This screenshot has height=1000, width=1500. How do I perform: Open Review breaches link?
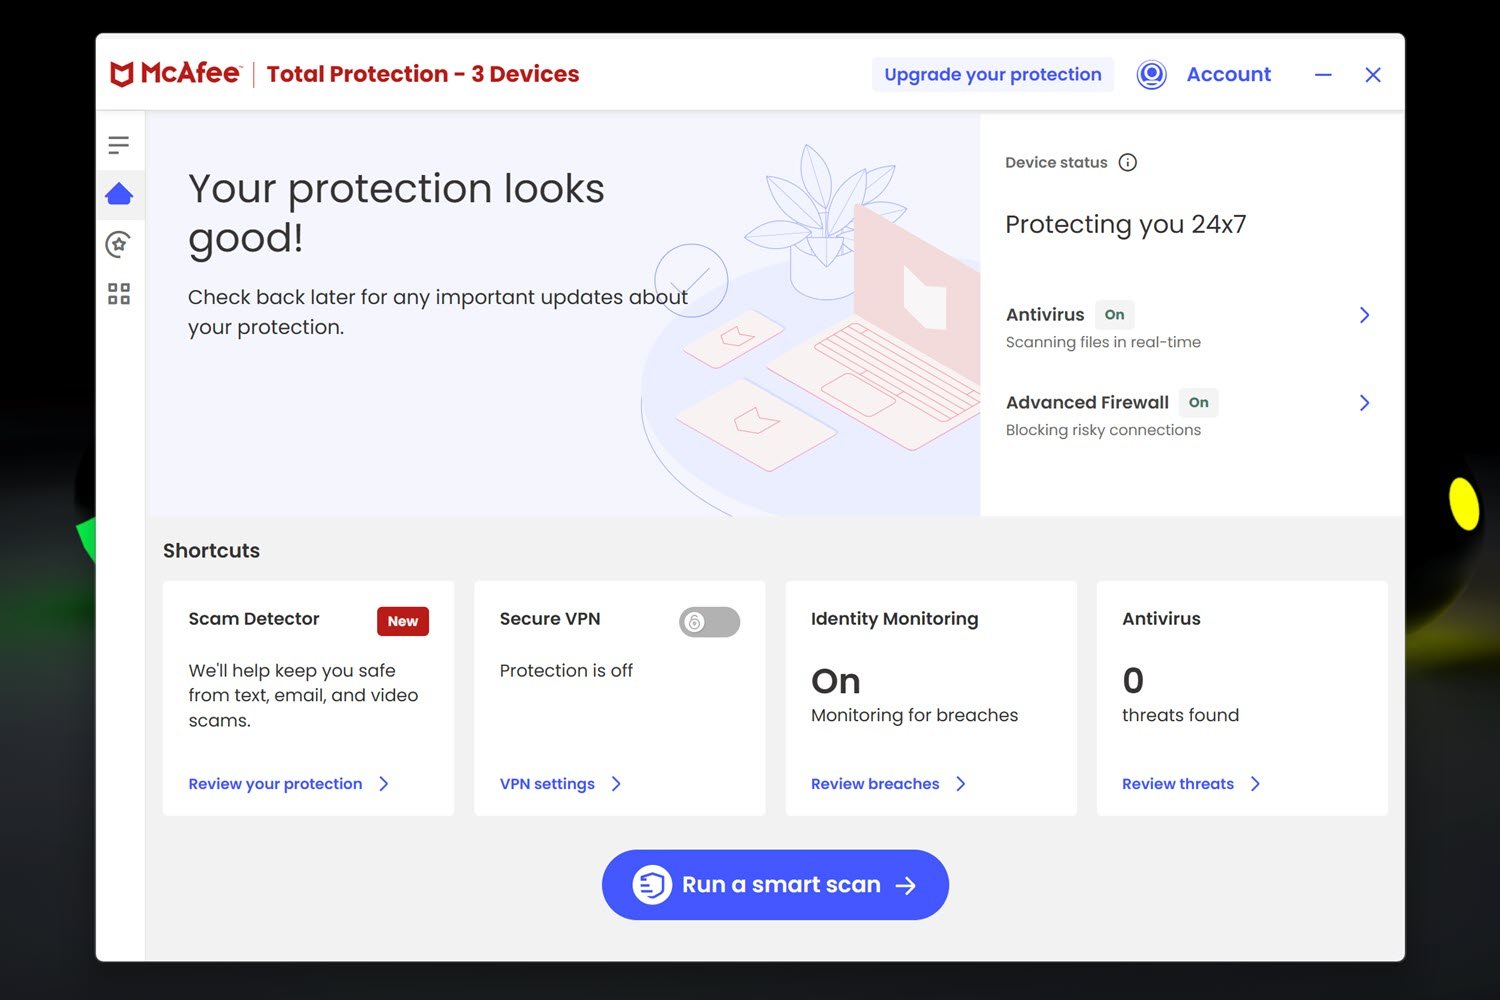coord(875,784)
